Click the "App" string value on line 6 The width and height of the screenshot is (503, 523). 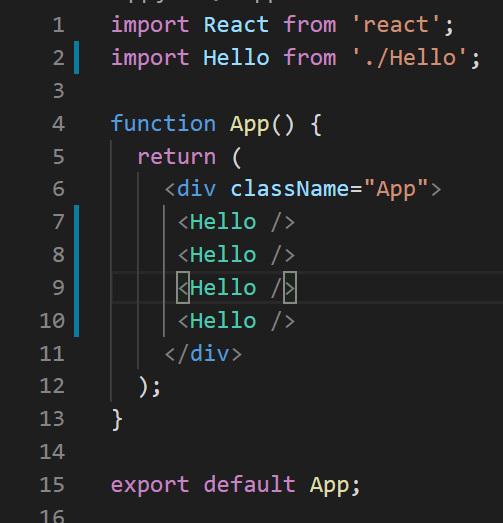click(396, 190)
